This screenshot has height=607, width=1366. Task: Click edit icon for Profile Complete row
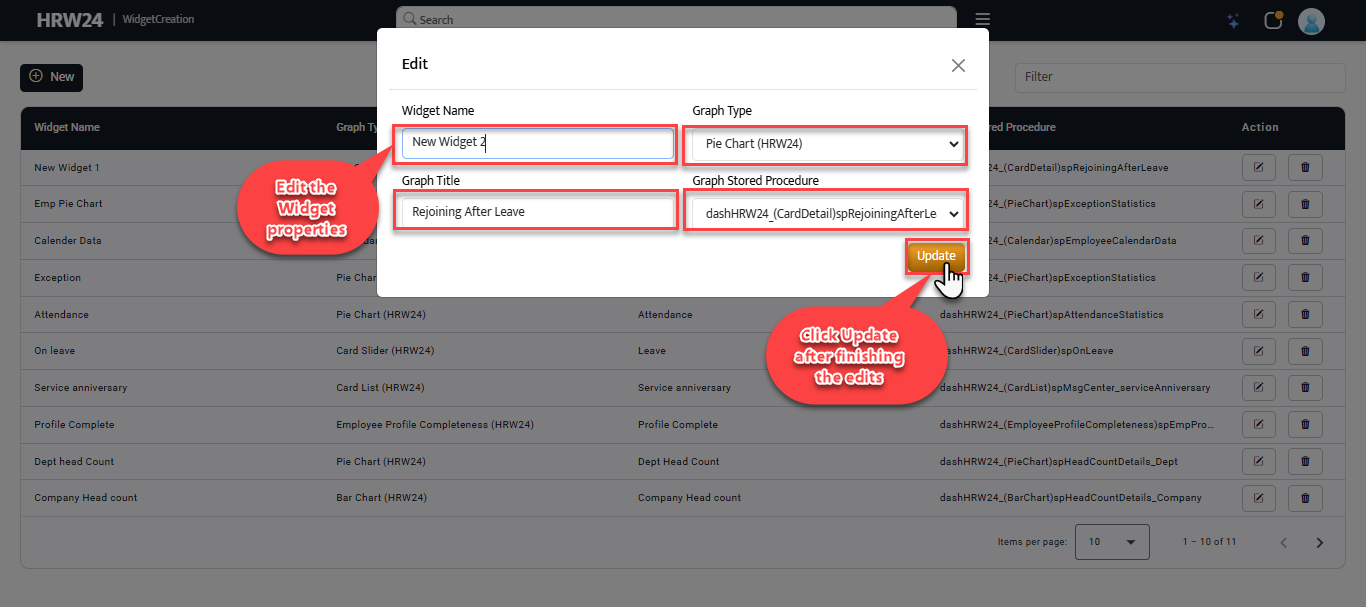point(1259,425)
